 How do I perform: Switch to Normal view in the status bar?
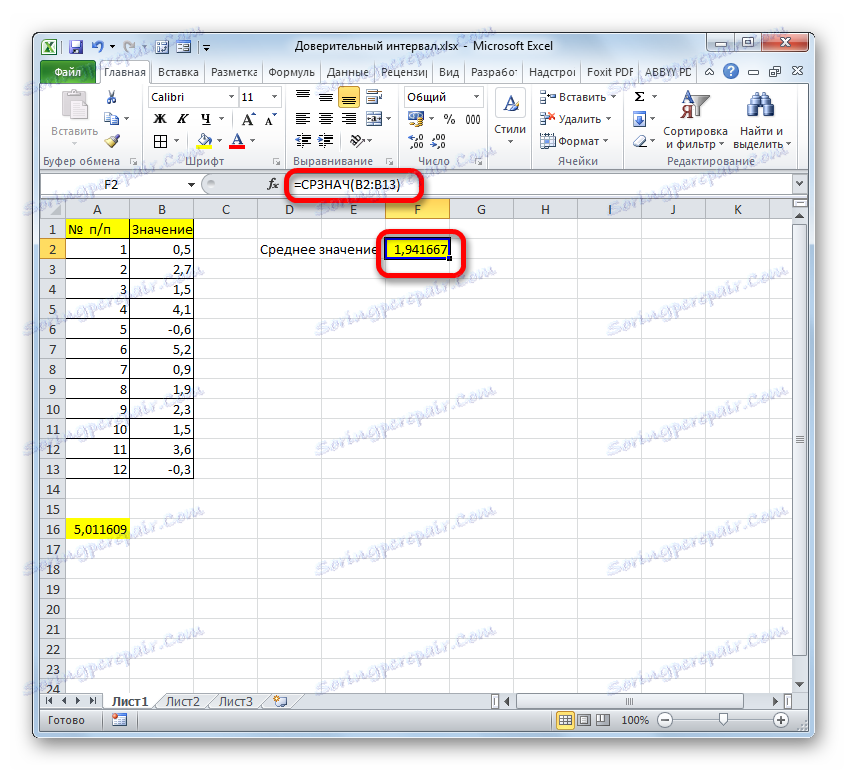point(565,720)
